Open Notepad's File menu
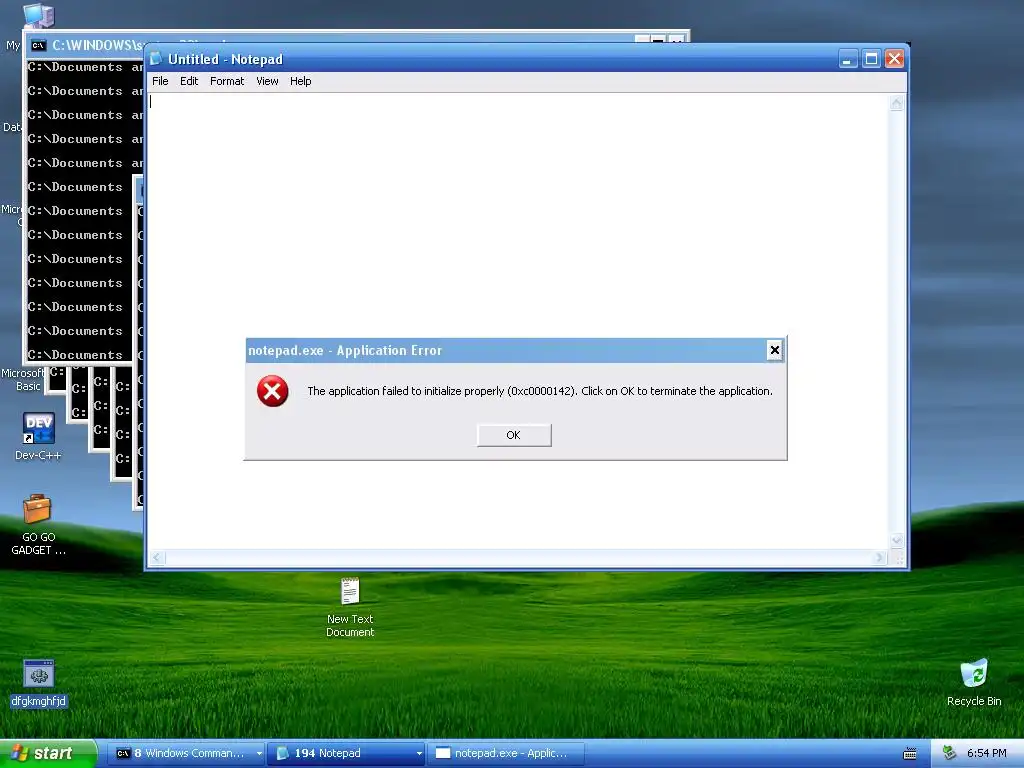The image size is (1024, 768). point(160,81)
